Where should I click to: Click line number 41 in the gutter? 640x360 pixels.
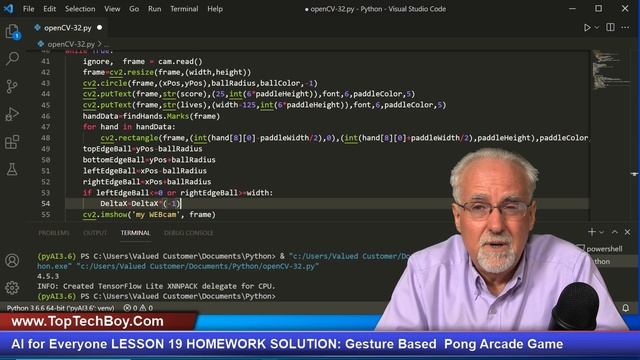pyautogui.click(x=45, y=61)
